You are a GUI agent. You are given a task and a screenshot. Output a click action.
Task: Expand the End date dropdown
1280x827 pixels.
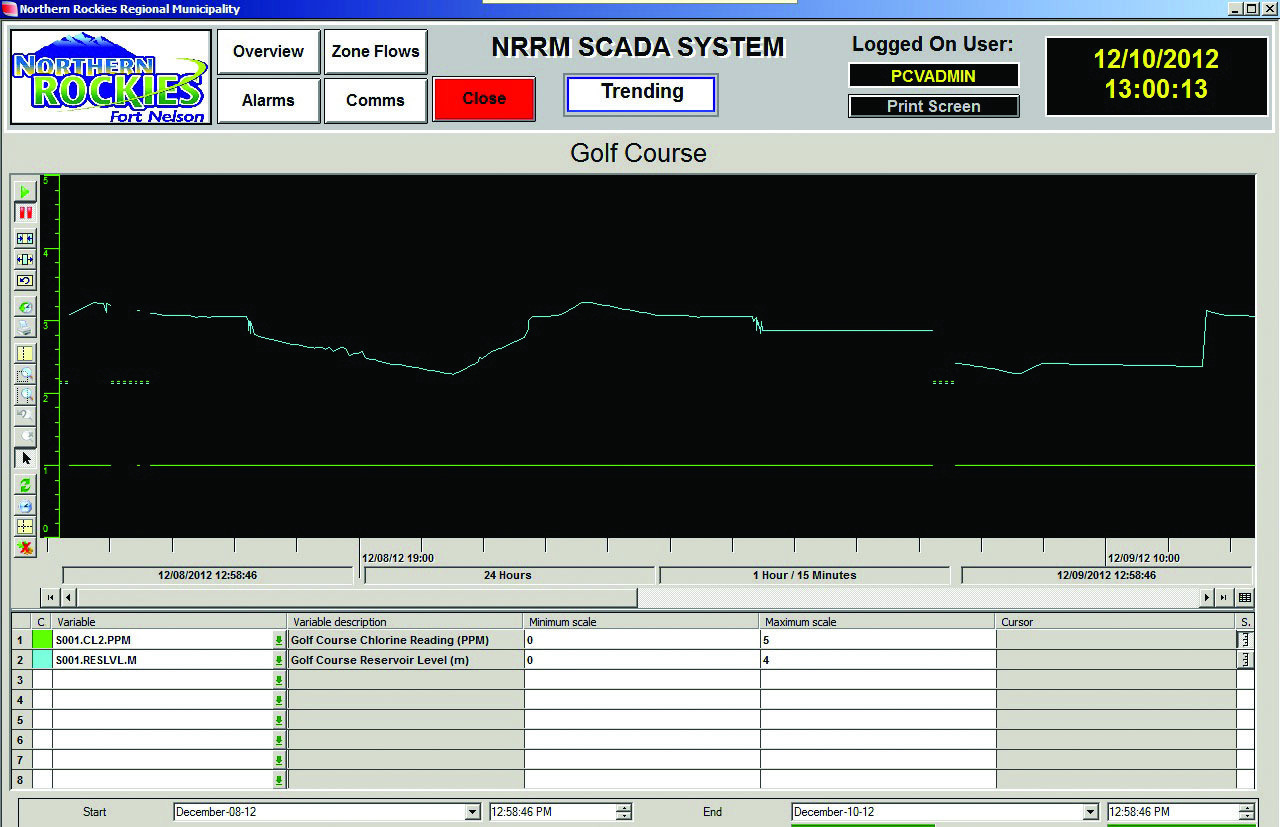tap(1089, 813)
